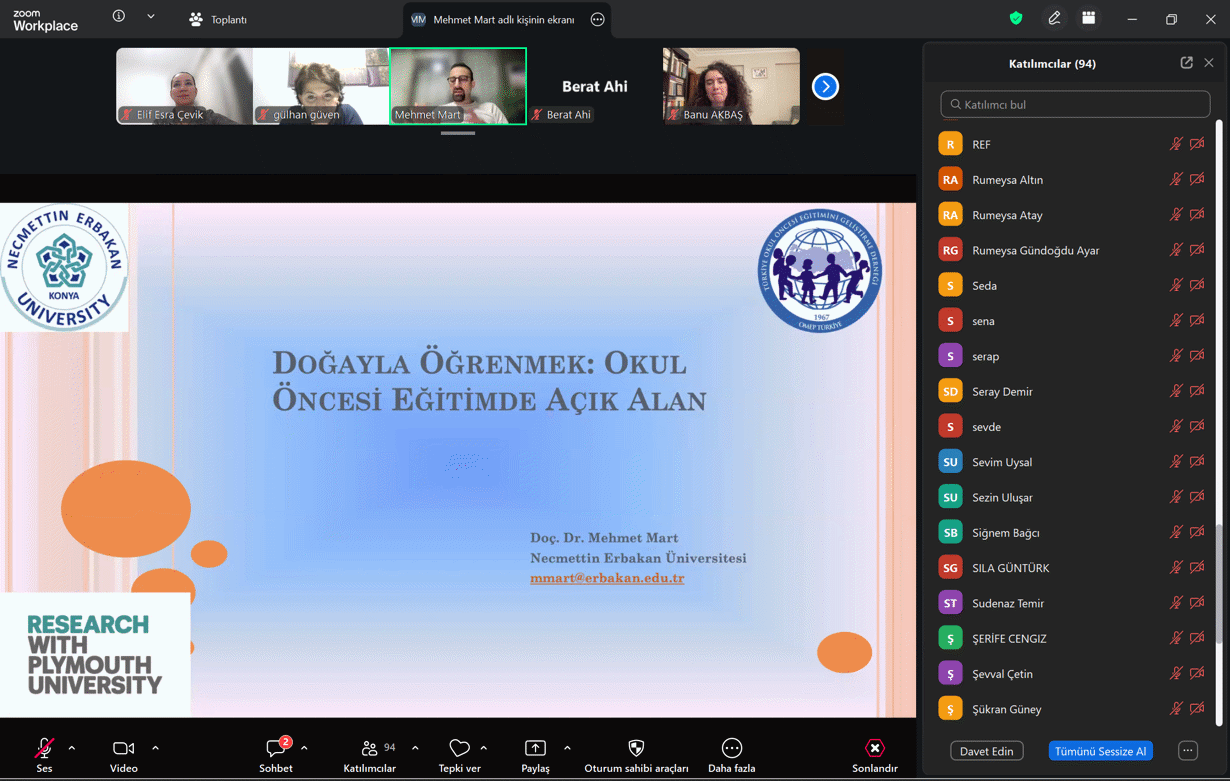Screen dimensions: 1230x781
Task: Open Oturum sahibi araçları host tools
Action: pyautogui.click(x=636, y=749)
